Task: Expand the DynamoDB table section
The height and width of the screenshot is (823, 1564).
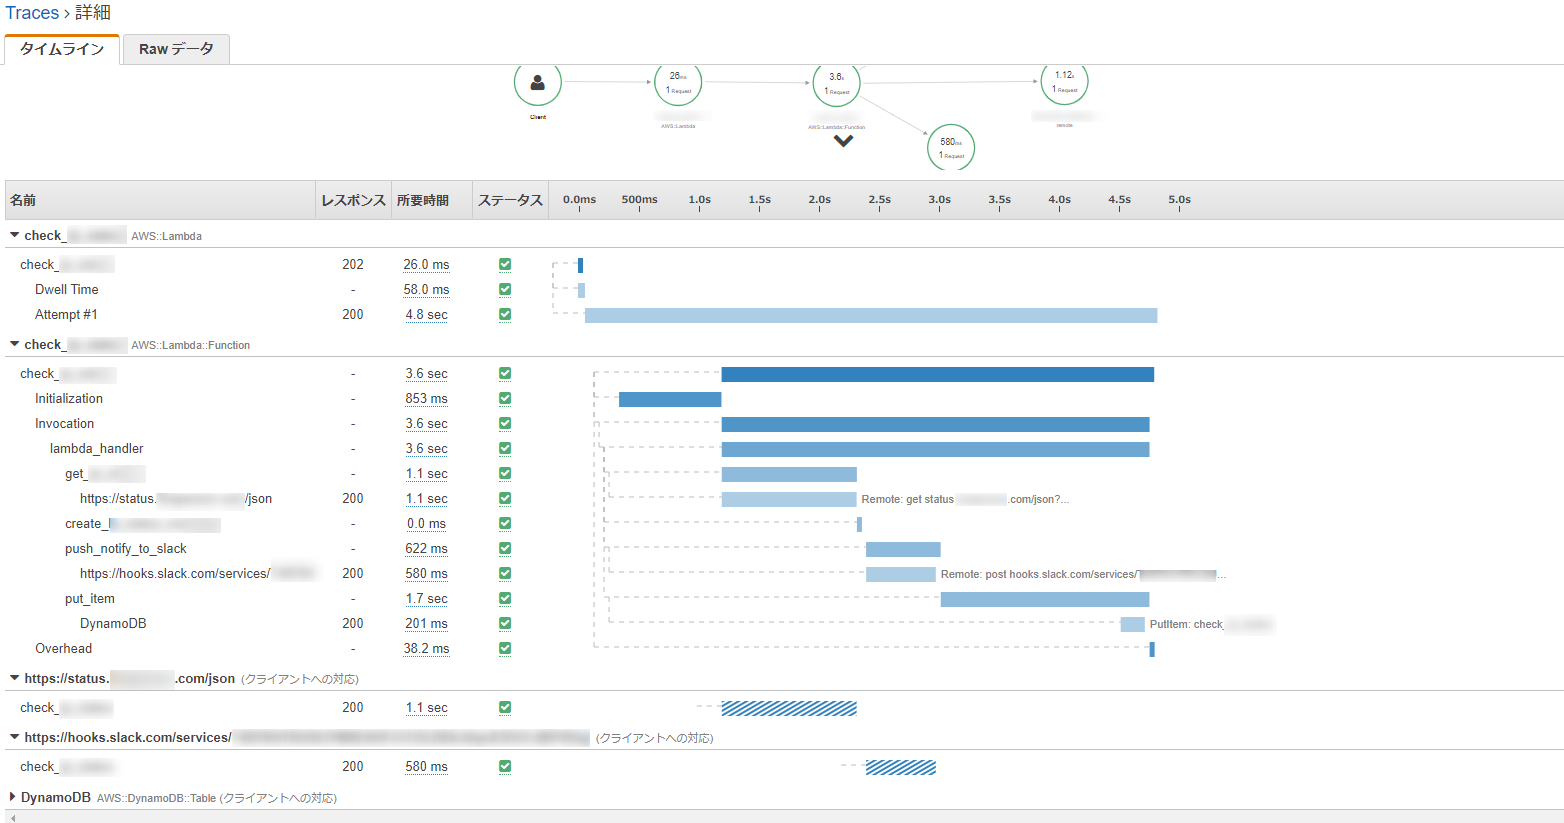Action: coord(13,798)
